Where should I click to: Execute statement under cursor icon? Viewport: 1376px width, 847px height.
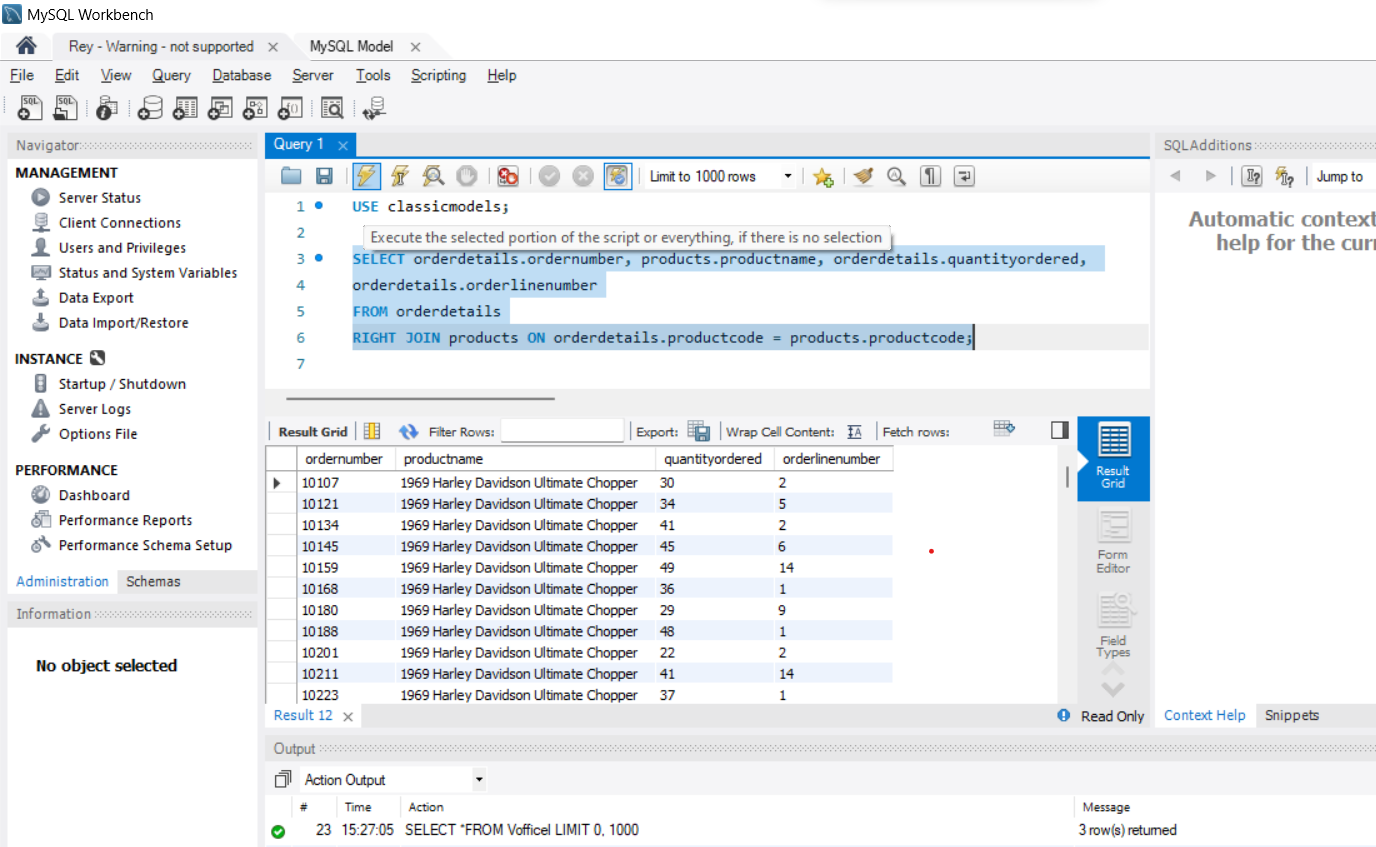pos(400,176)
